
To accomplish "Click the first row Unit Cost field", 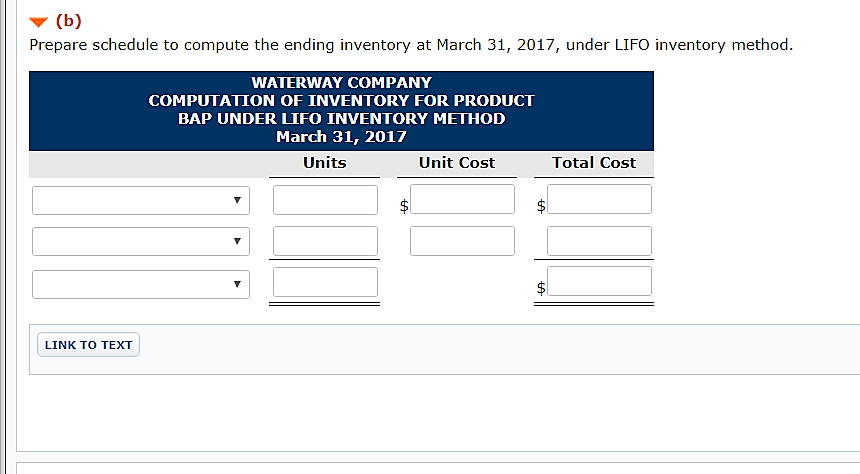I will pos(462,200).
